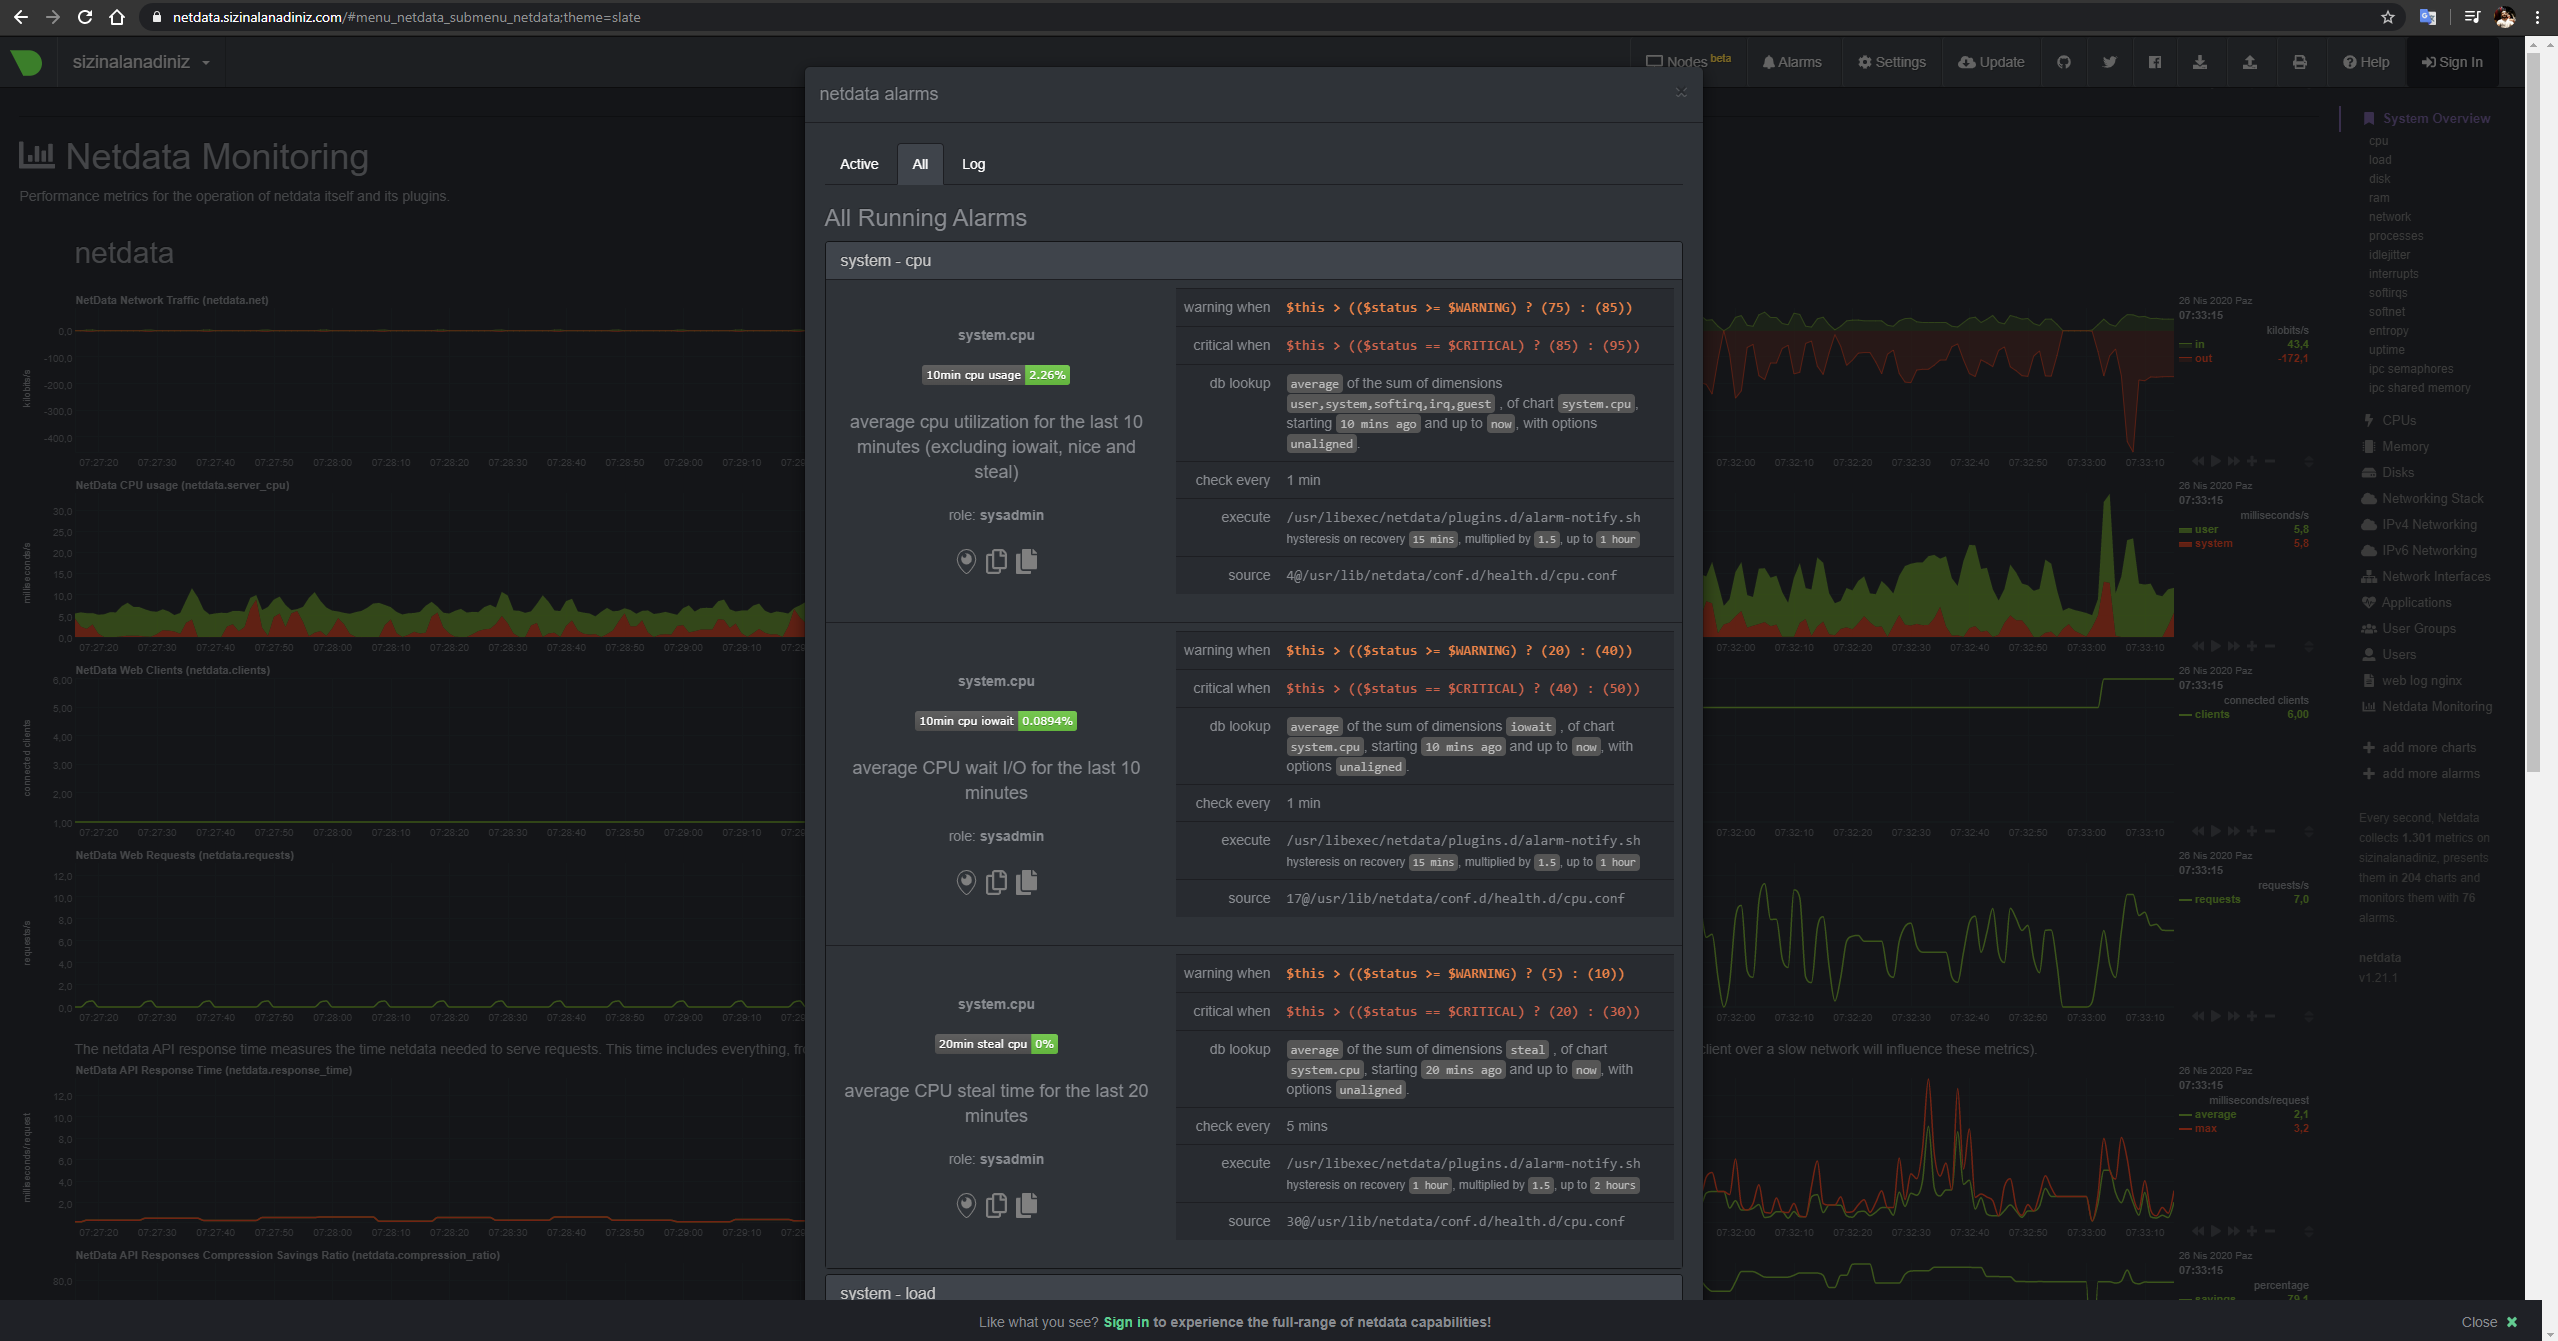Click the download (export snapshot) icon in navbar
The image size is (2558, 1341).
[2200, 62]
